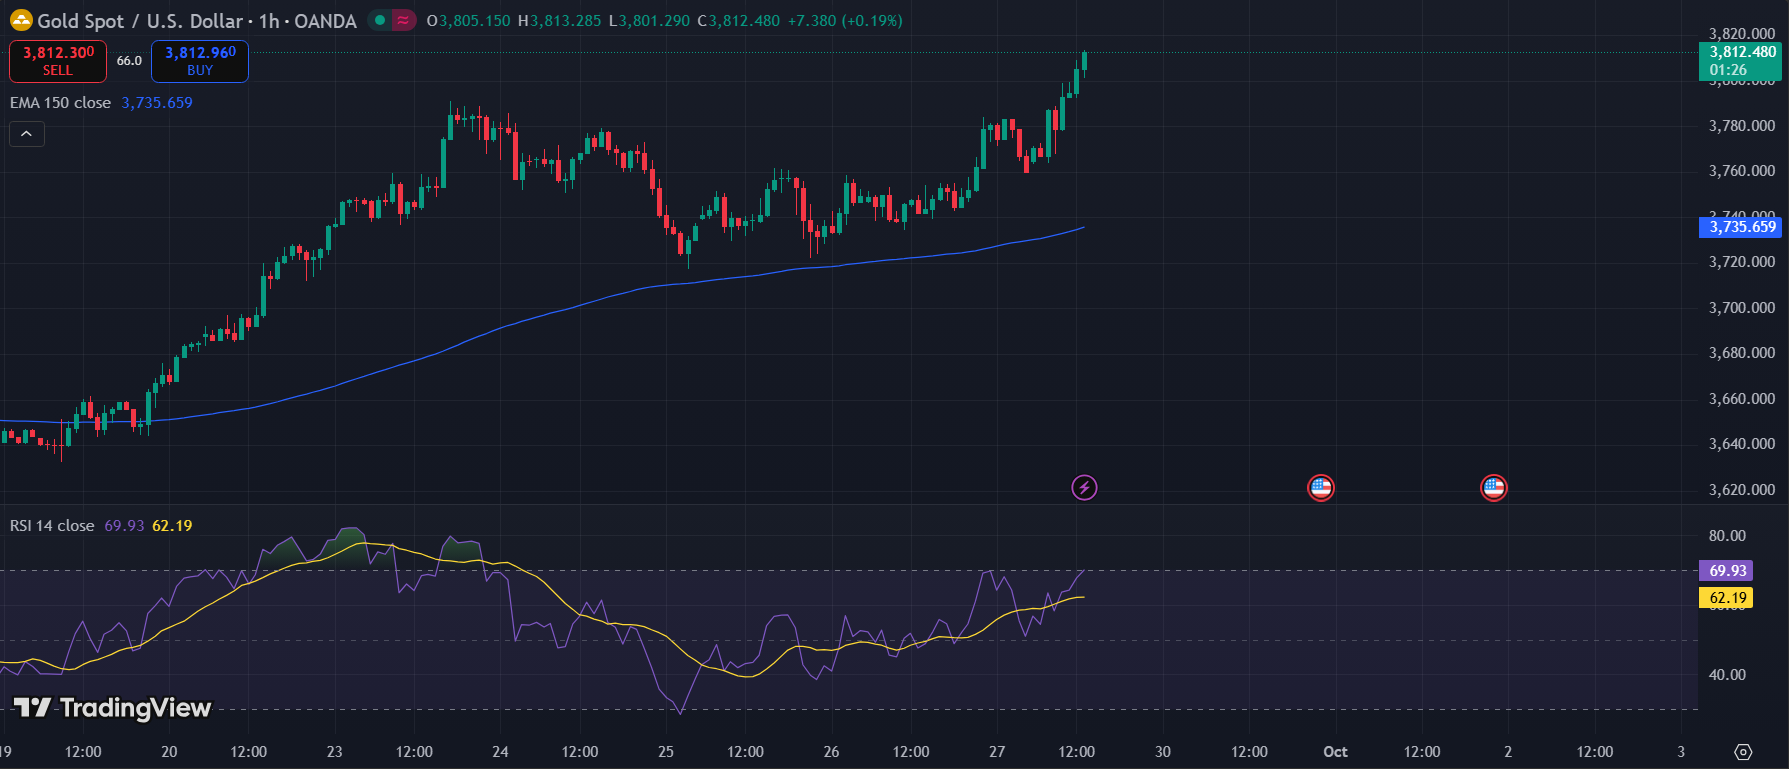
Task: Click the 3,620.000 price axis label
Action: [x=1742, y=490]
